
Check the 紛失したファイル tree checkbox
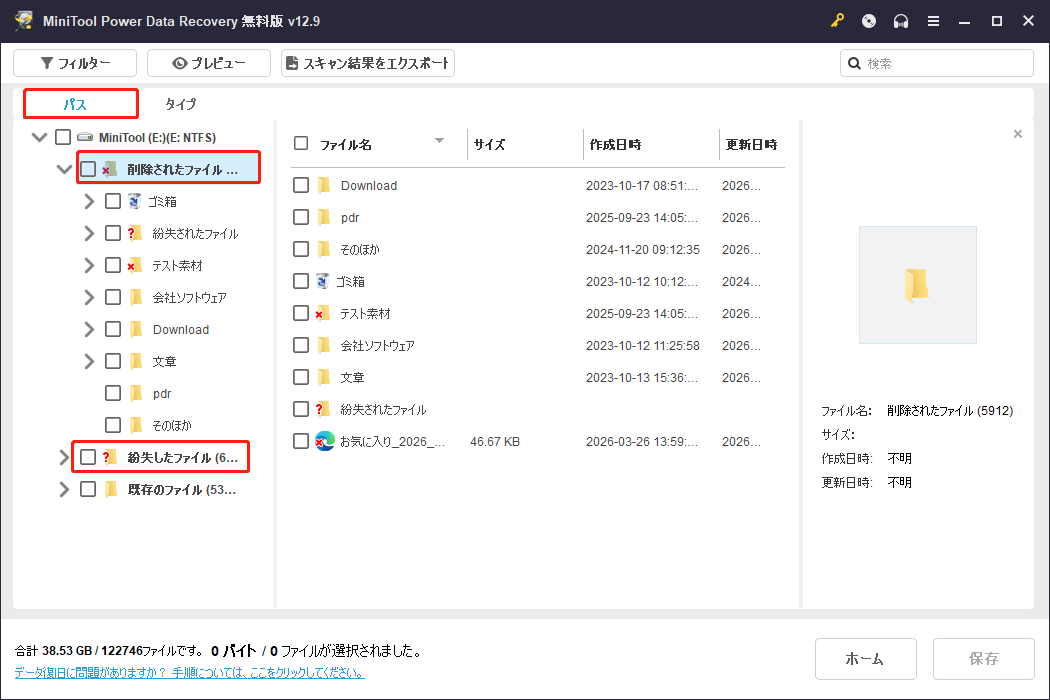pos(88,458)
